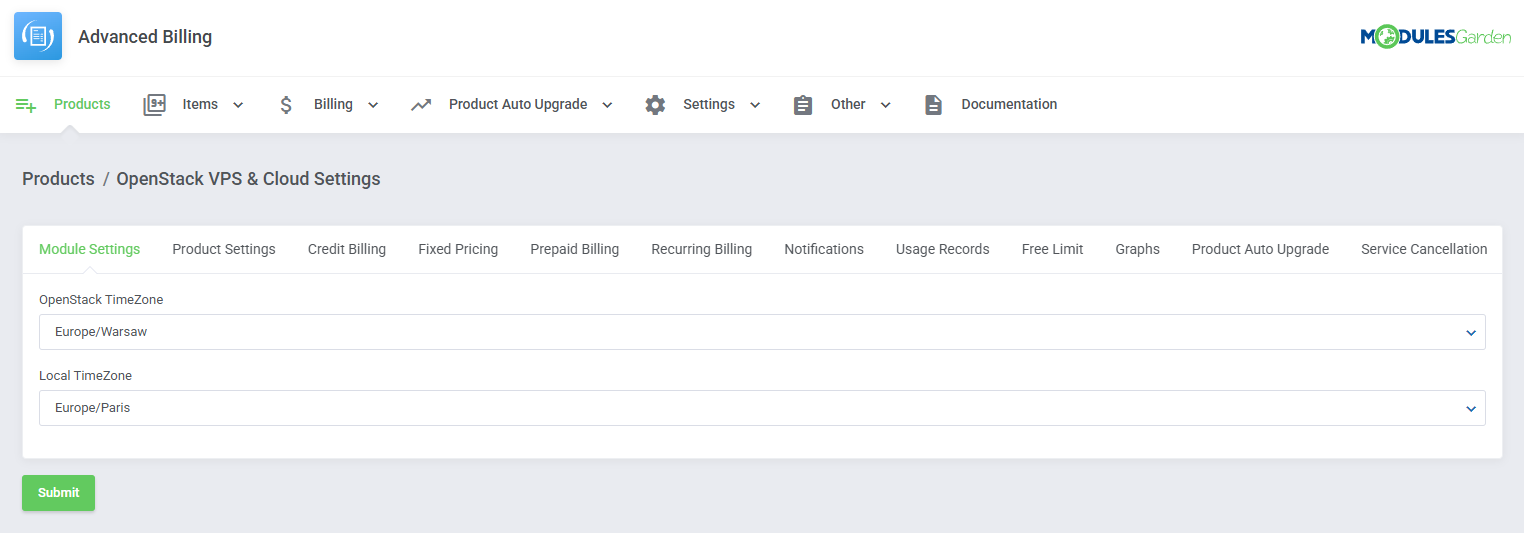Click the Items collection icon
1524x533 pixels.
point(154,105)
